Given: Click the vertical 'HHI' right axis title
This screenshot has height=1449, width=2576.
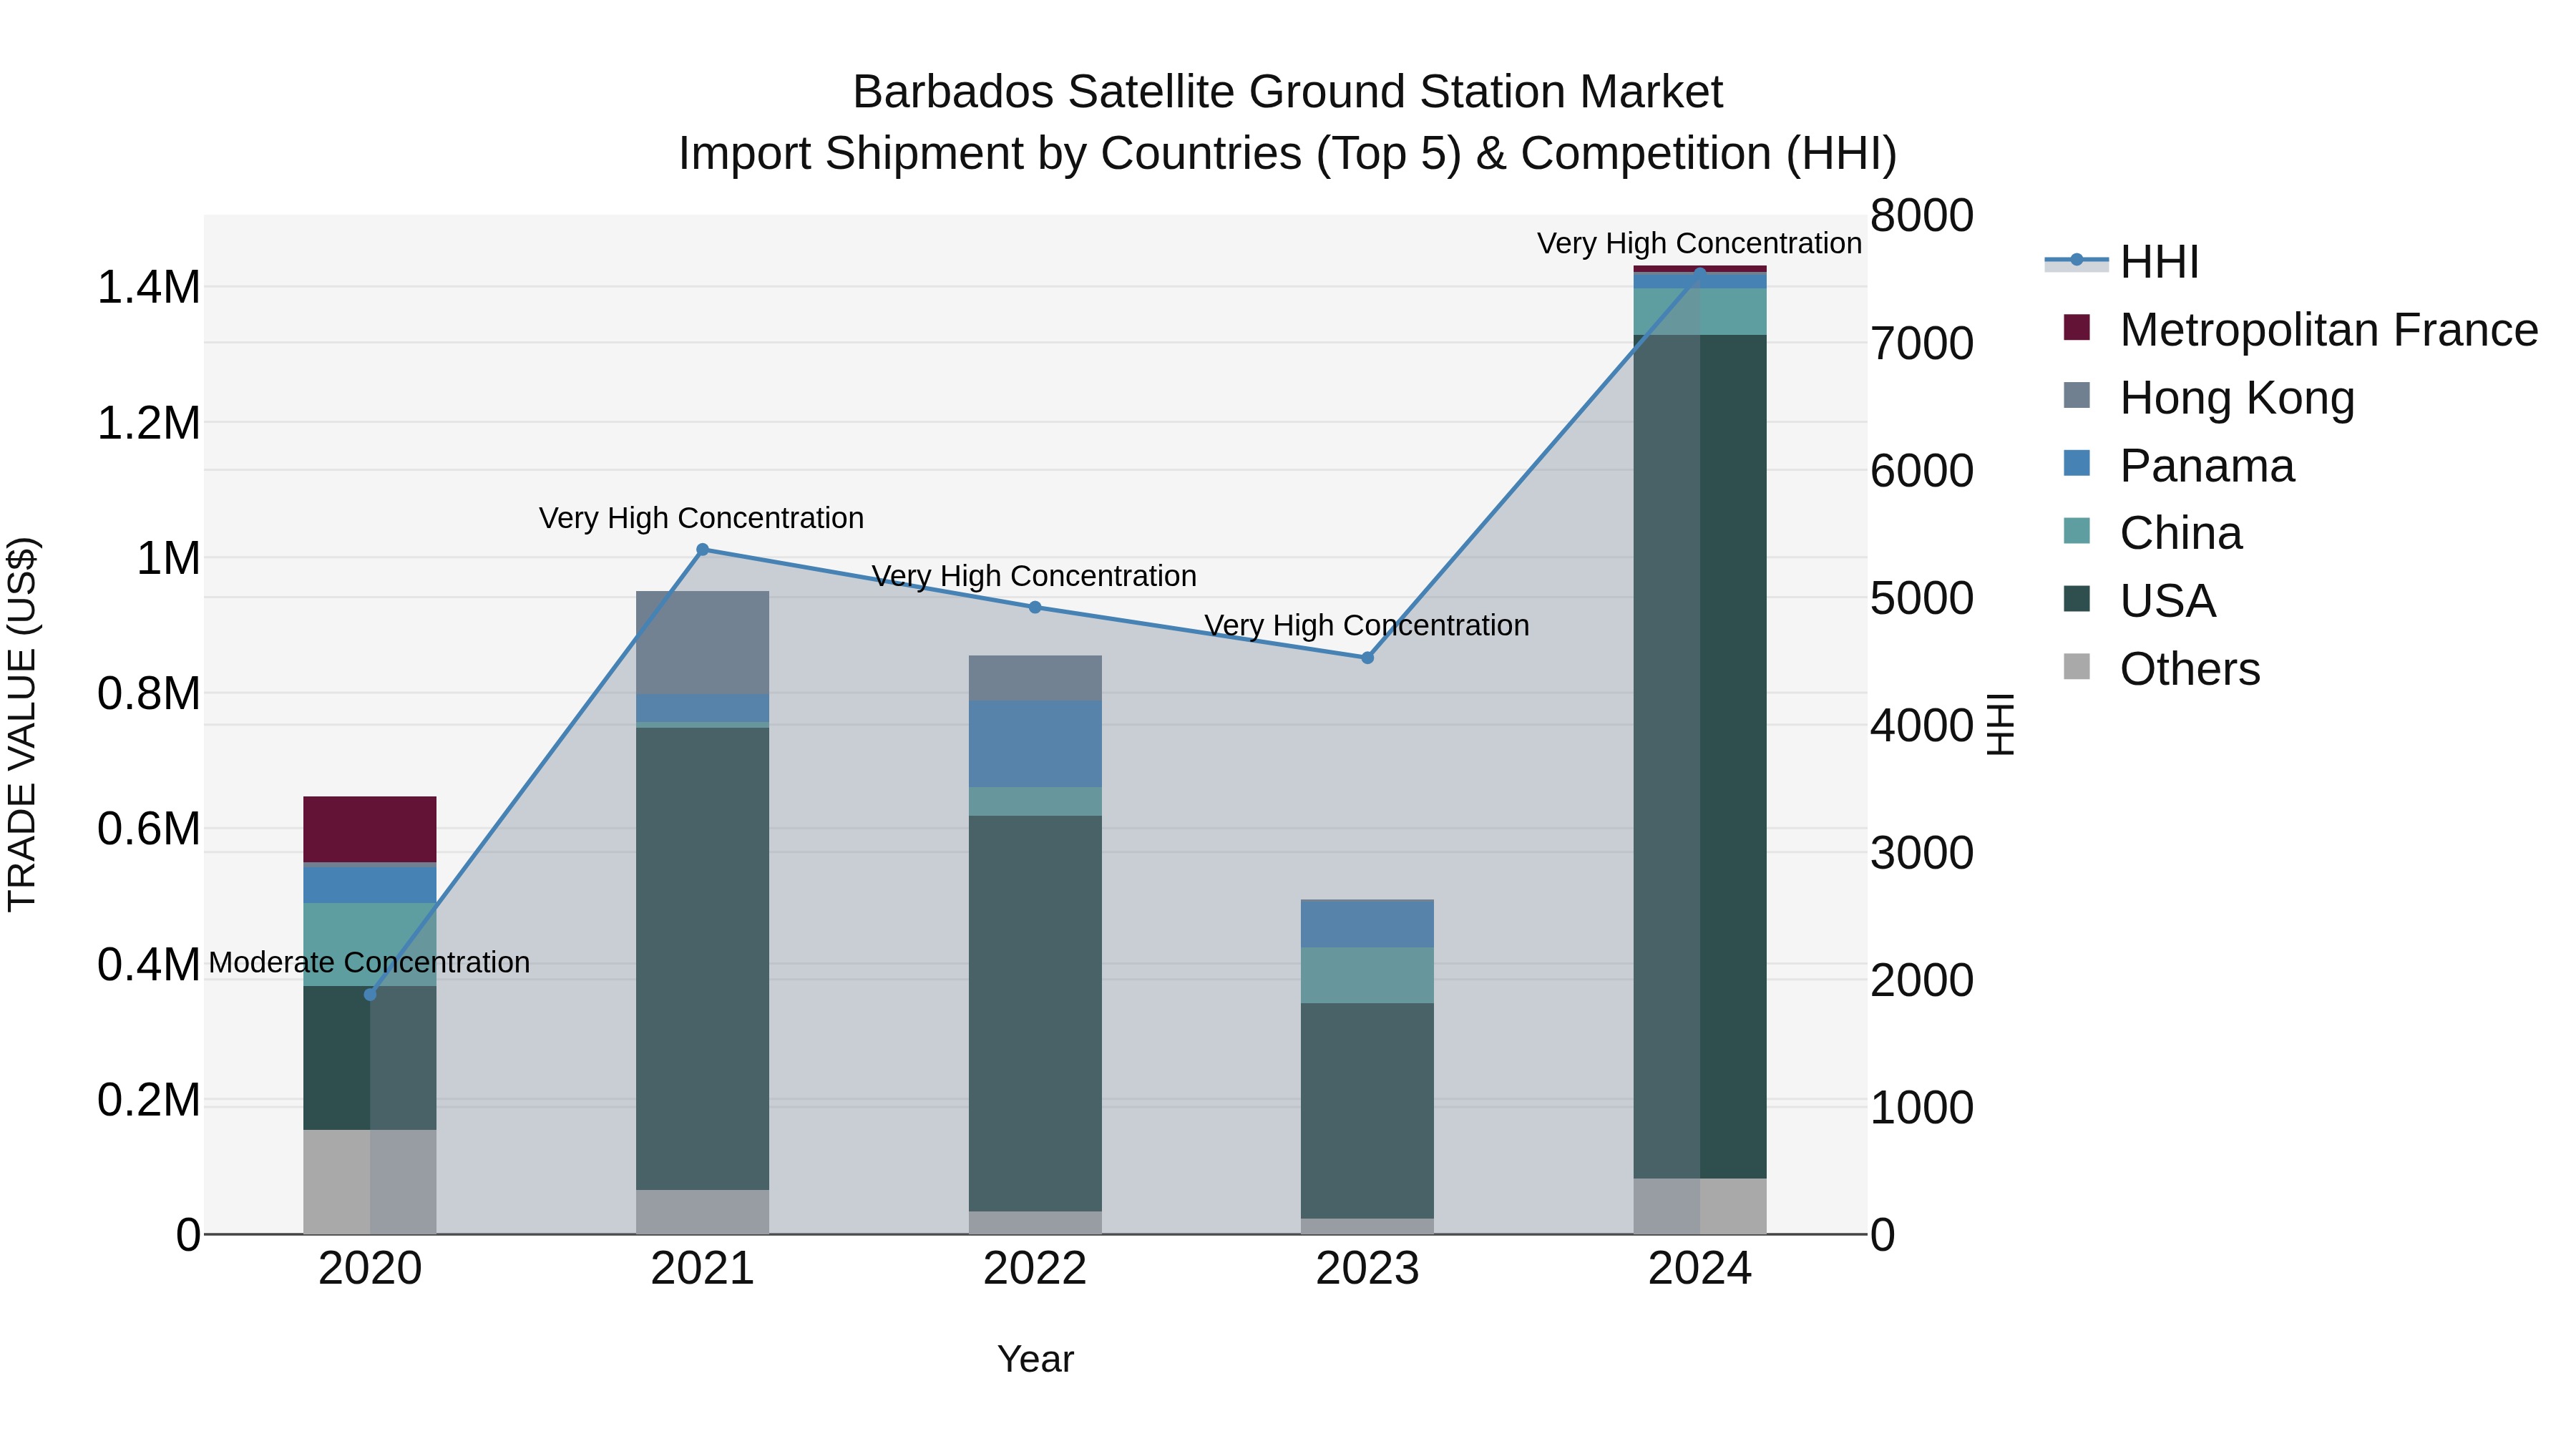Looking at the screenshot, I should tap(2000, 724).
